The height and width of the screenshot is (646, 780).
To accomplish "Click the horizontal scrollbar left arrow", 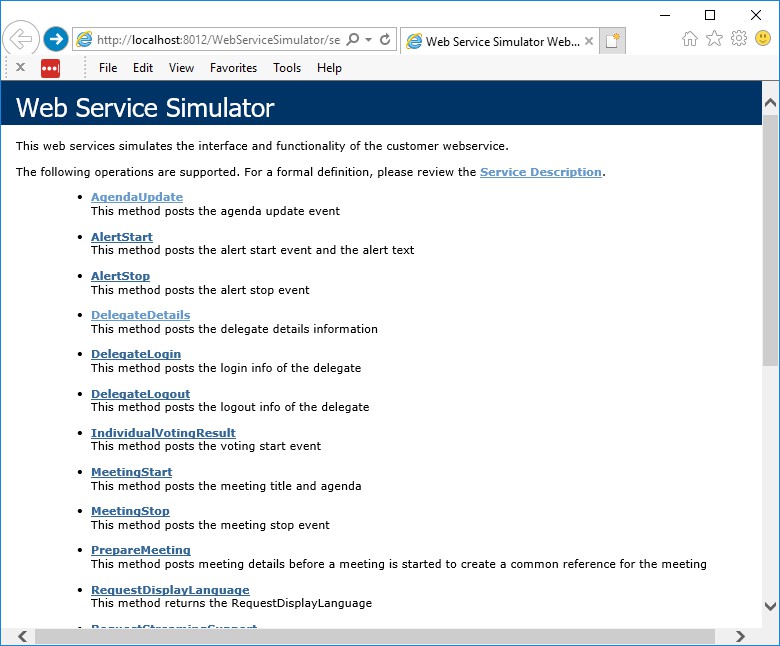I will 22,637.
